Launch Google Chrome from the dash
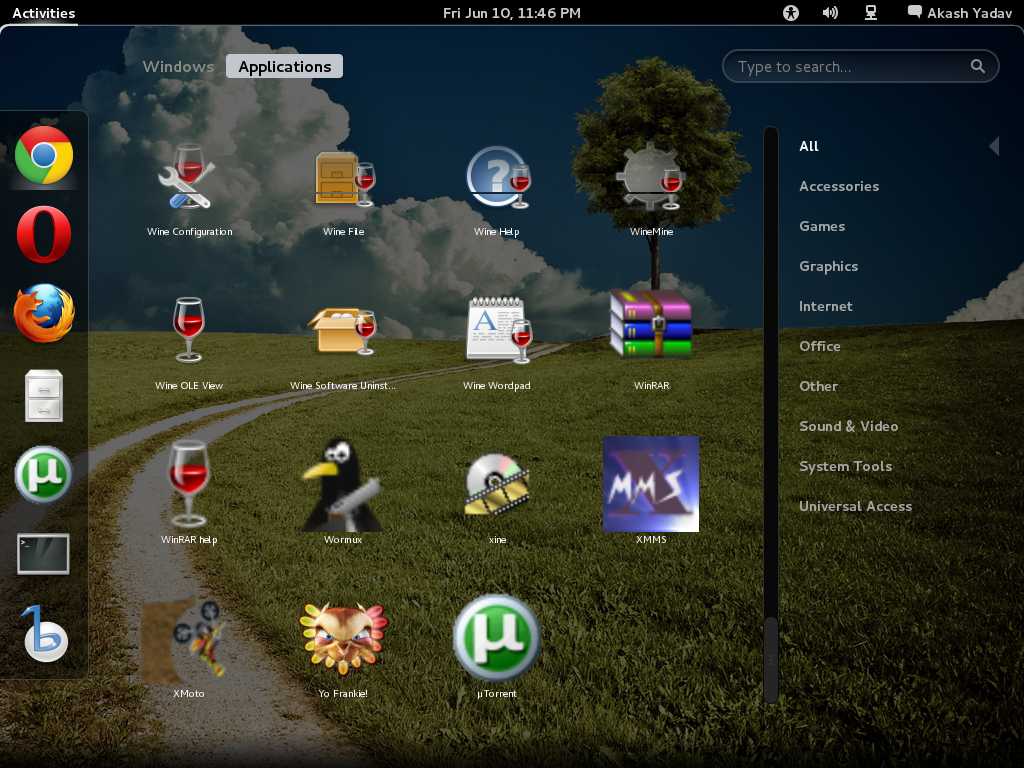This screenshot has height=768, width=1024. point(44,155)
